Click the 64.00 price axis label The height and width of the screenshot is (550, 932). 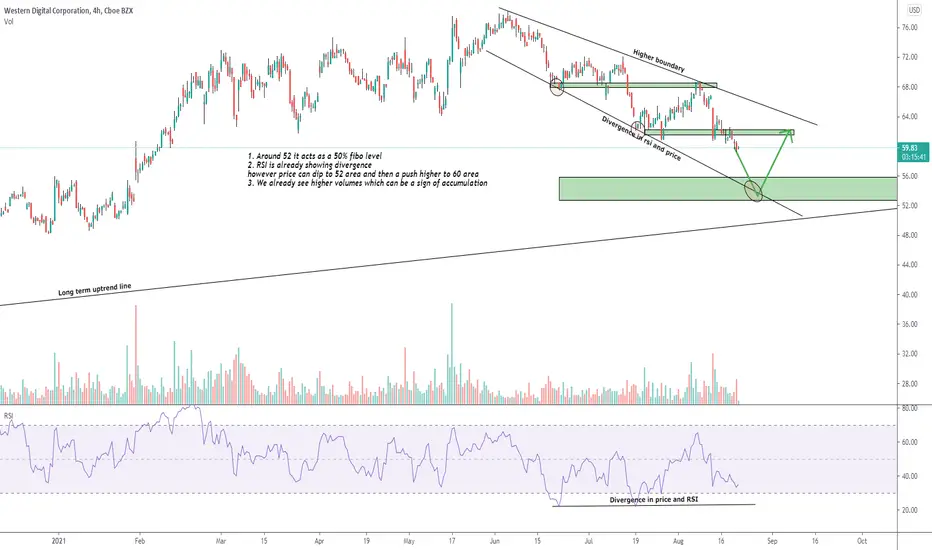click(909, 117)
